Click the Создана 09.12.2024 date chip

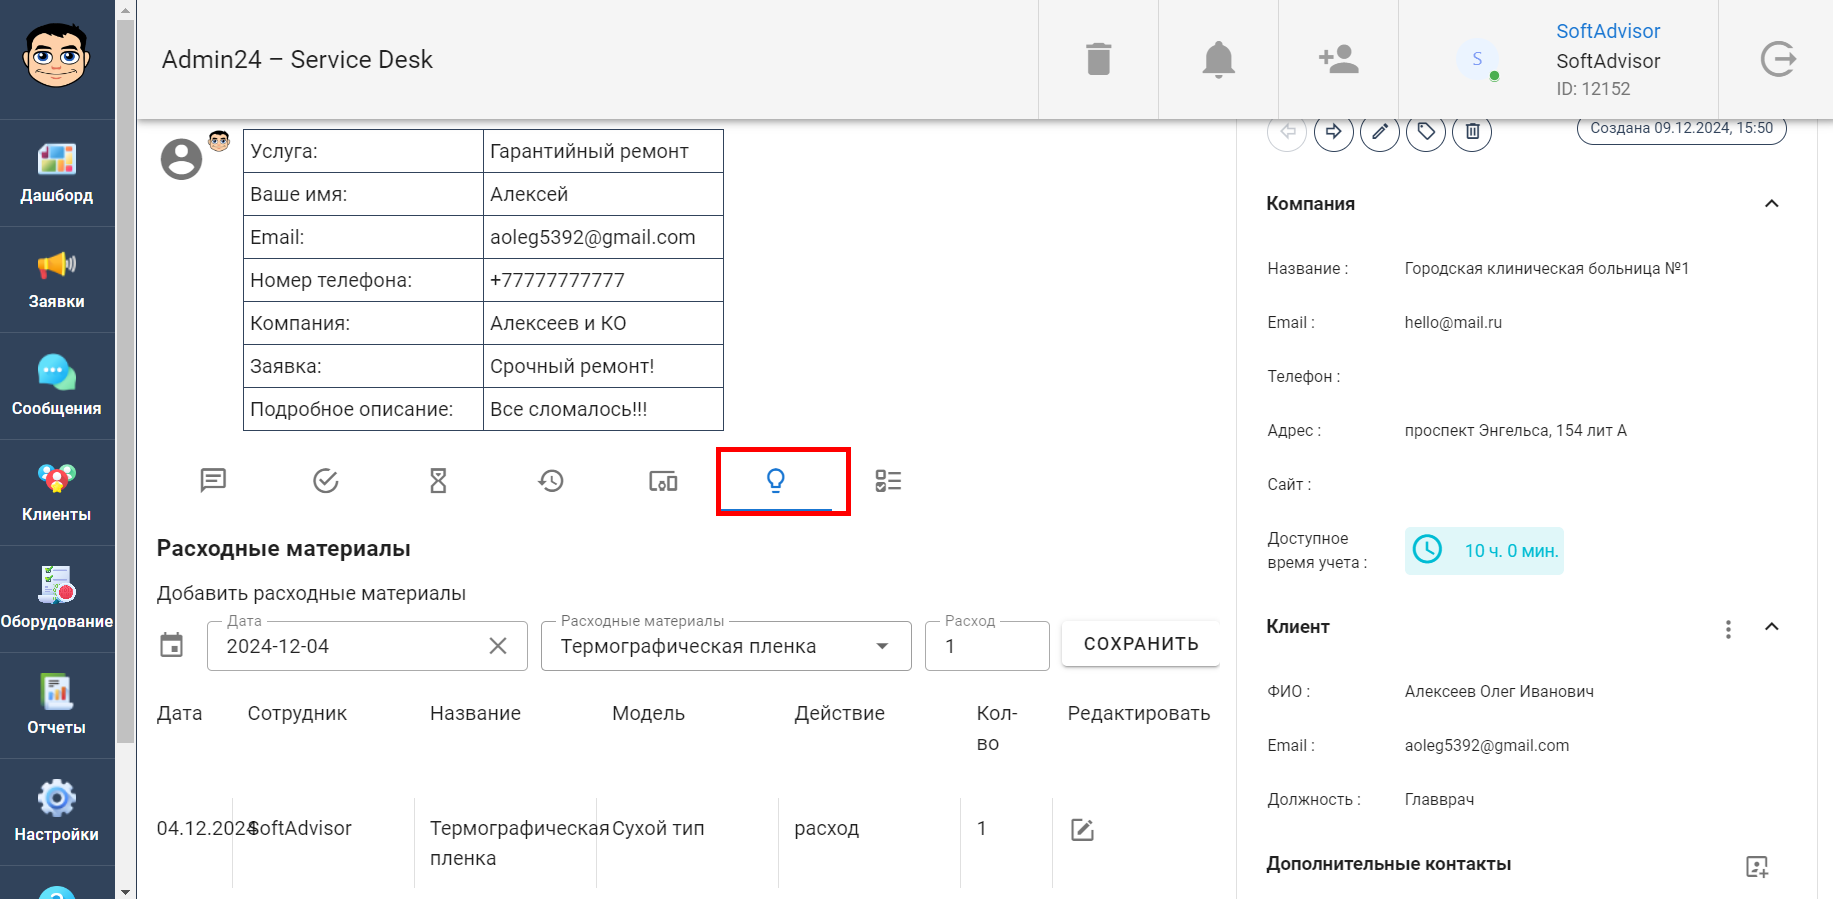click(x=1682, y=129)
